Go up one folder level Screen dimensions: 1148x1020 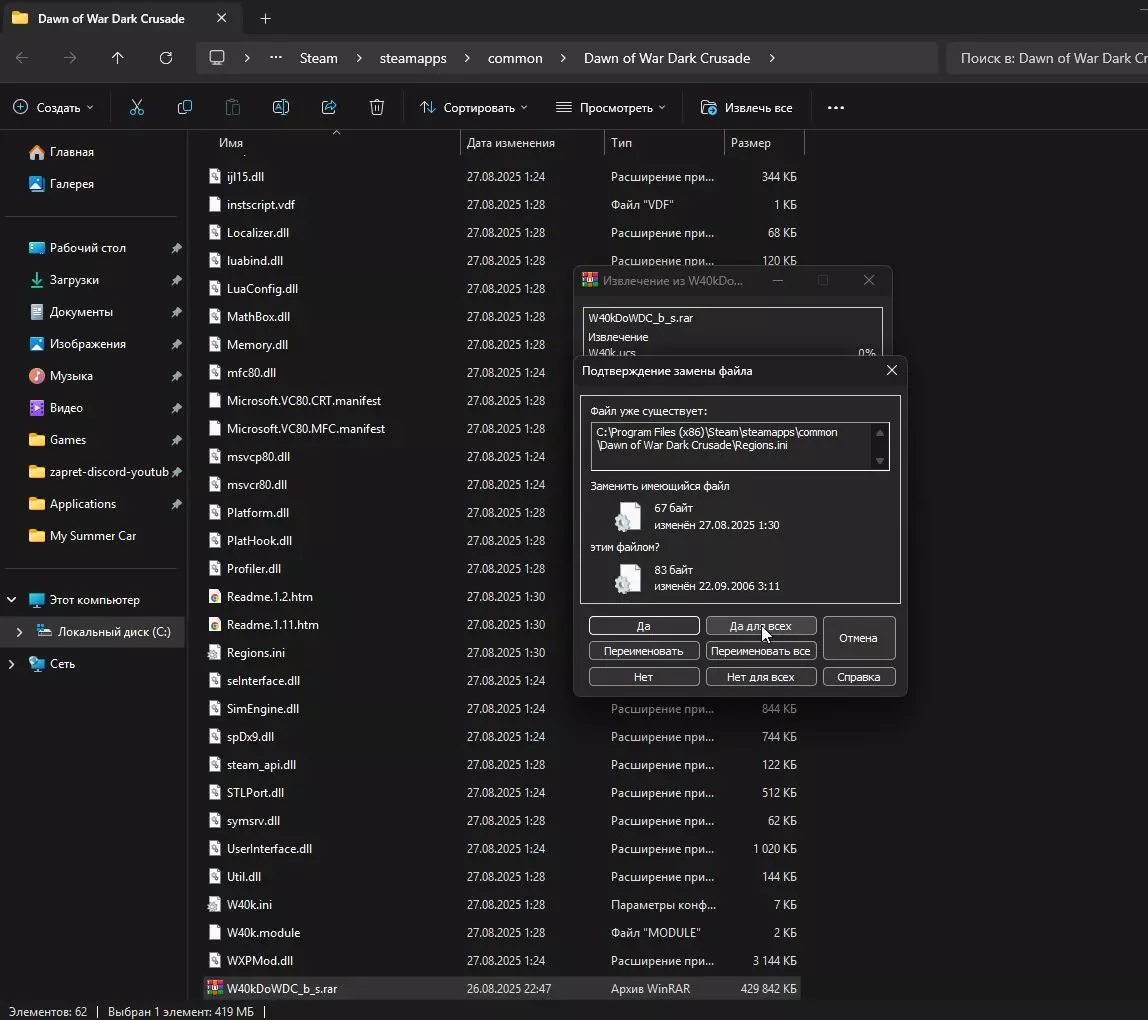point(118,58)
